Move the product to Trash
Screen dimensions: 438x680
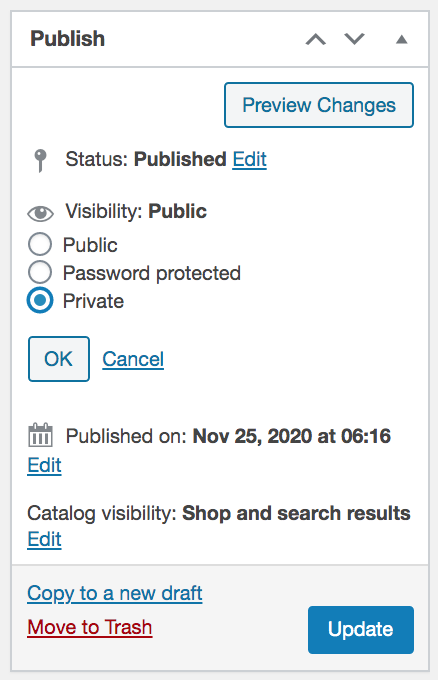[x=90, y=628]
